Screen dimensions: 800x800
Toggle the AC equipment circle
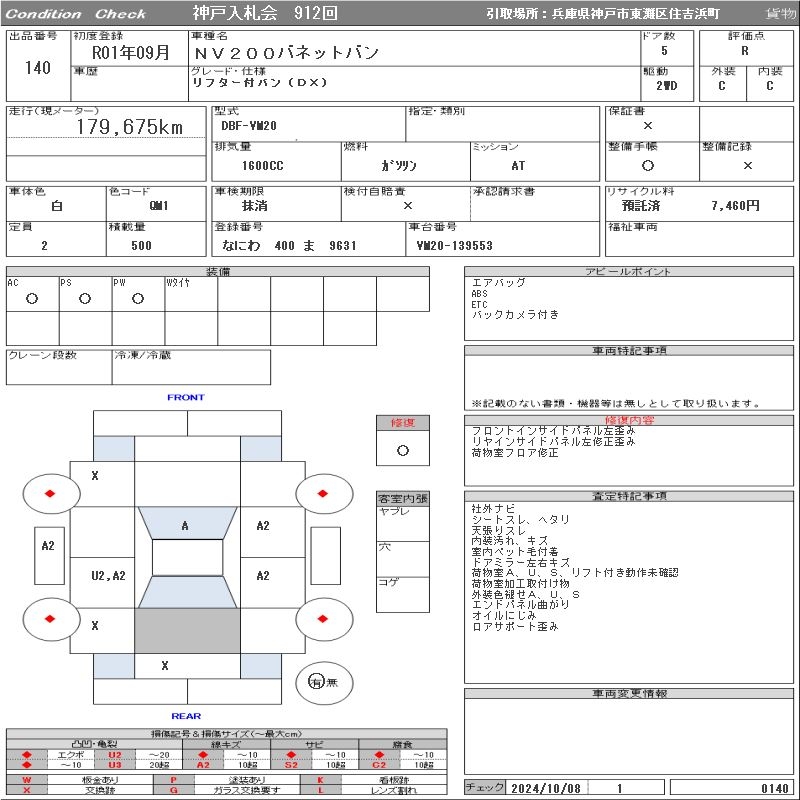pos(32,298)
